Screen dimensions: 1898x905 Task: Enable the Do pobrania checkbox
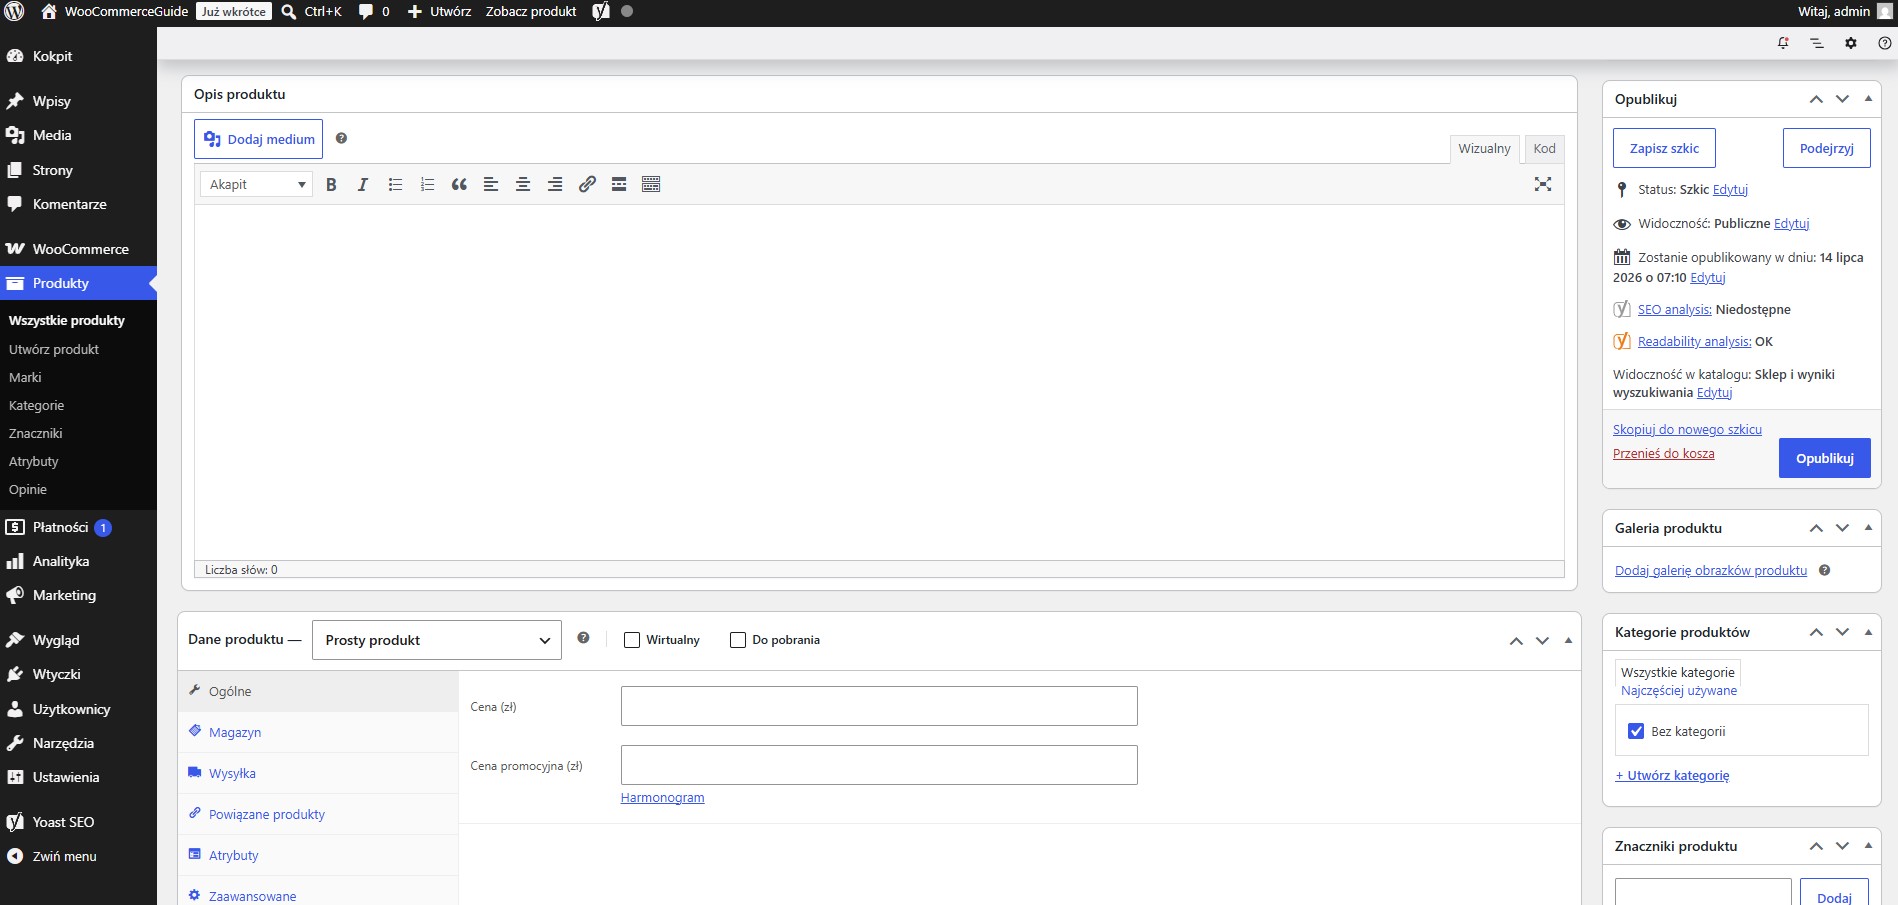click(738, 640)
